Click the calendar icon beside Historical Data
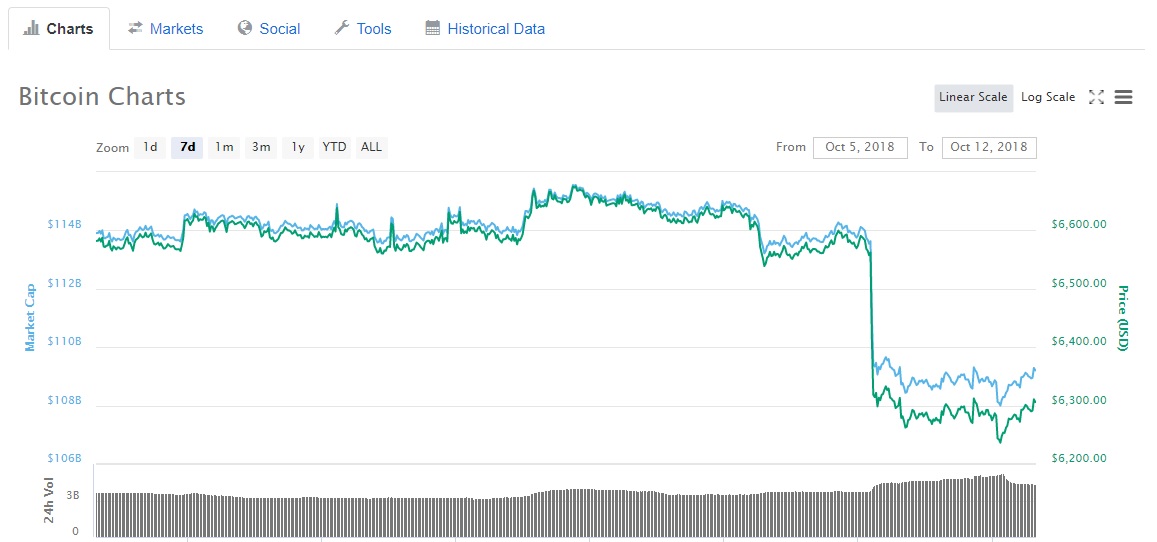 (433, 28)
